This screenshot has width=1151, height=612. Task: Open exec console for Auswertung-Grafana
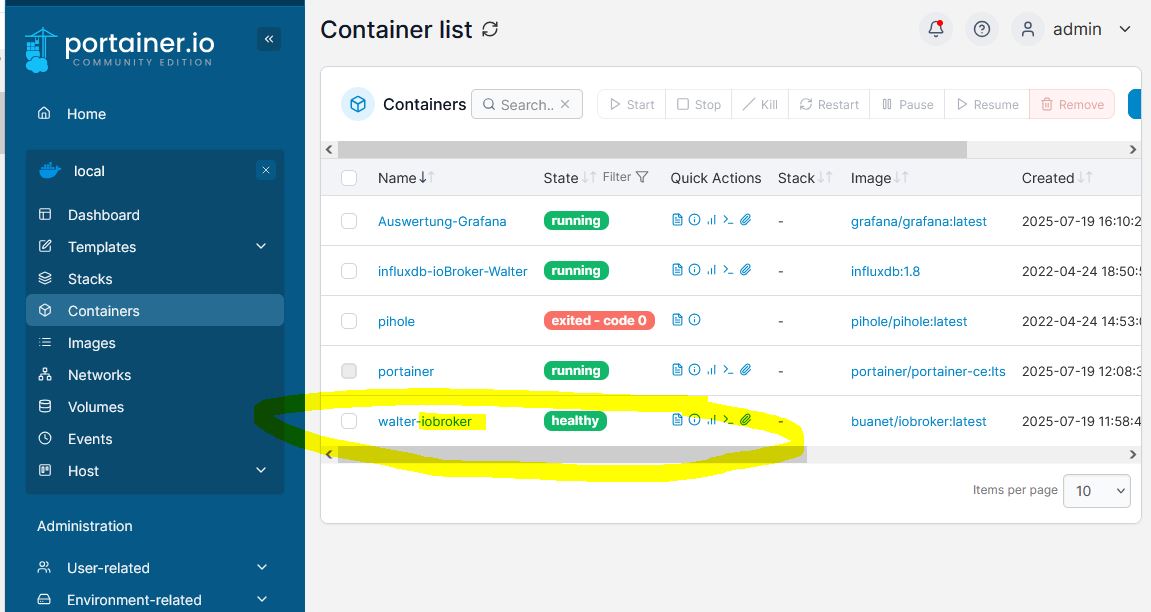click(x=728, y=219)
